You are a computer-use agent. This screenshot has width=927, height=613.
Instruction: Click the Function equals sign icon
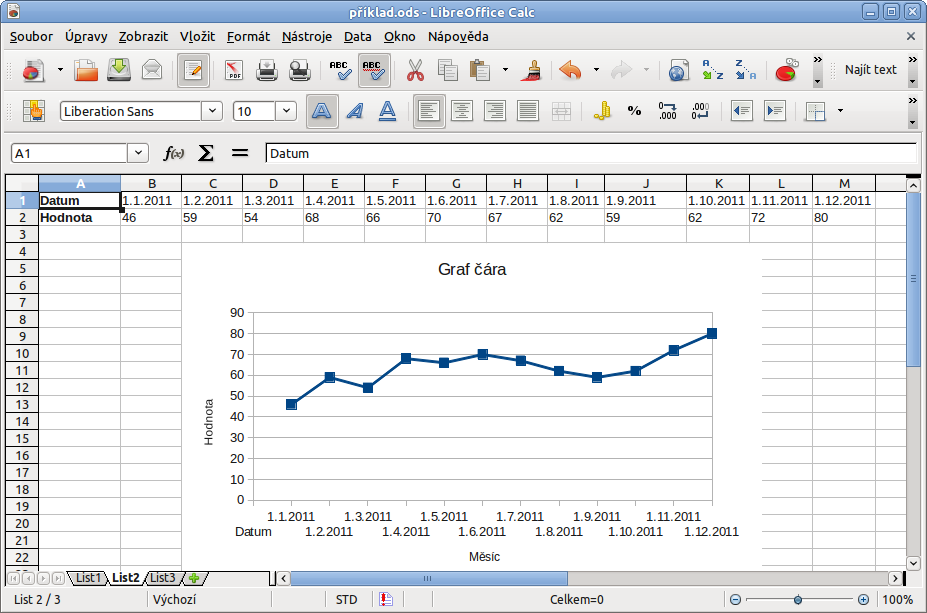(x=239, y=154)
